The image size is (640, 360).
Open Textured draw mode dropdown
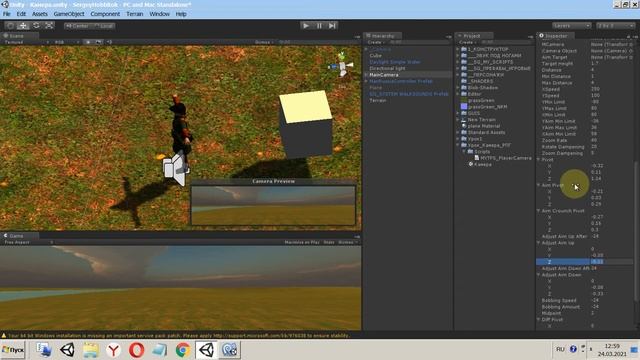pyautogui.click(x=27, y=42)
